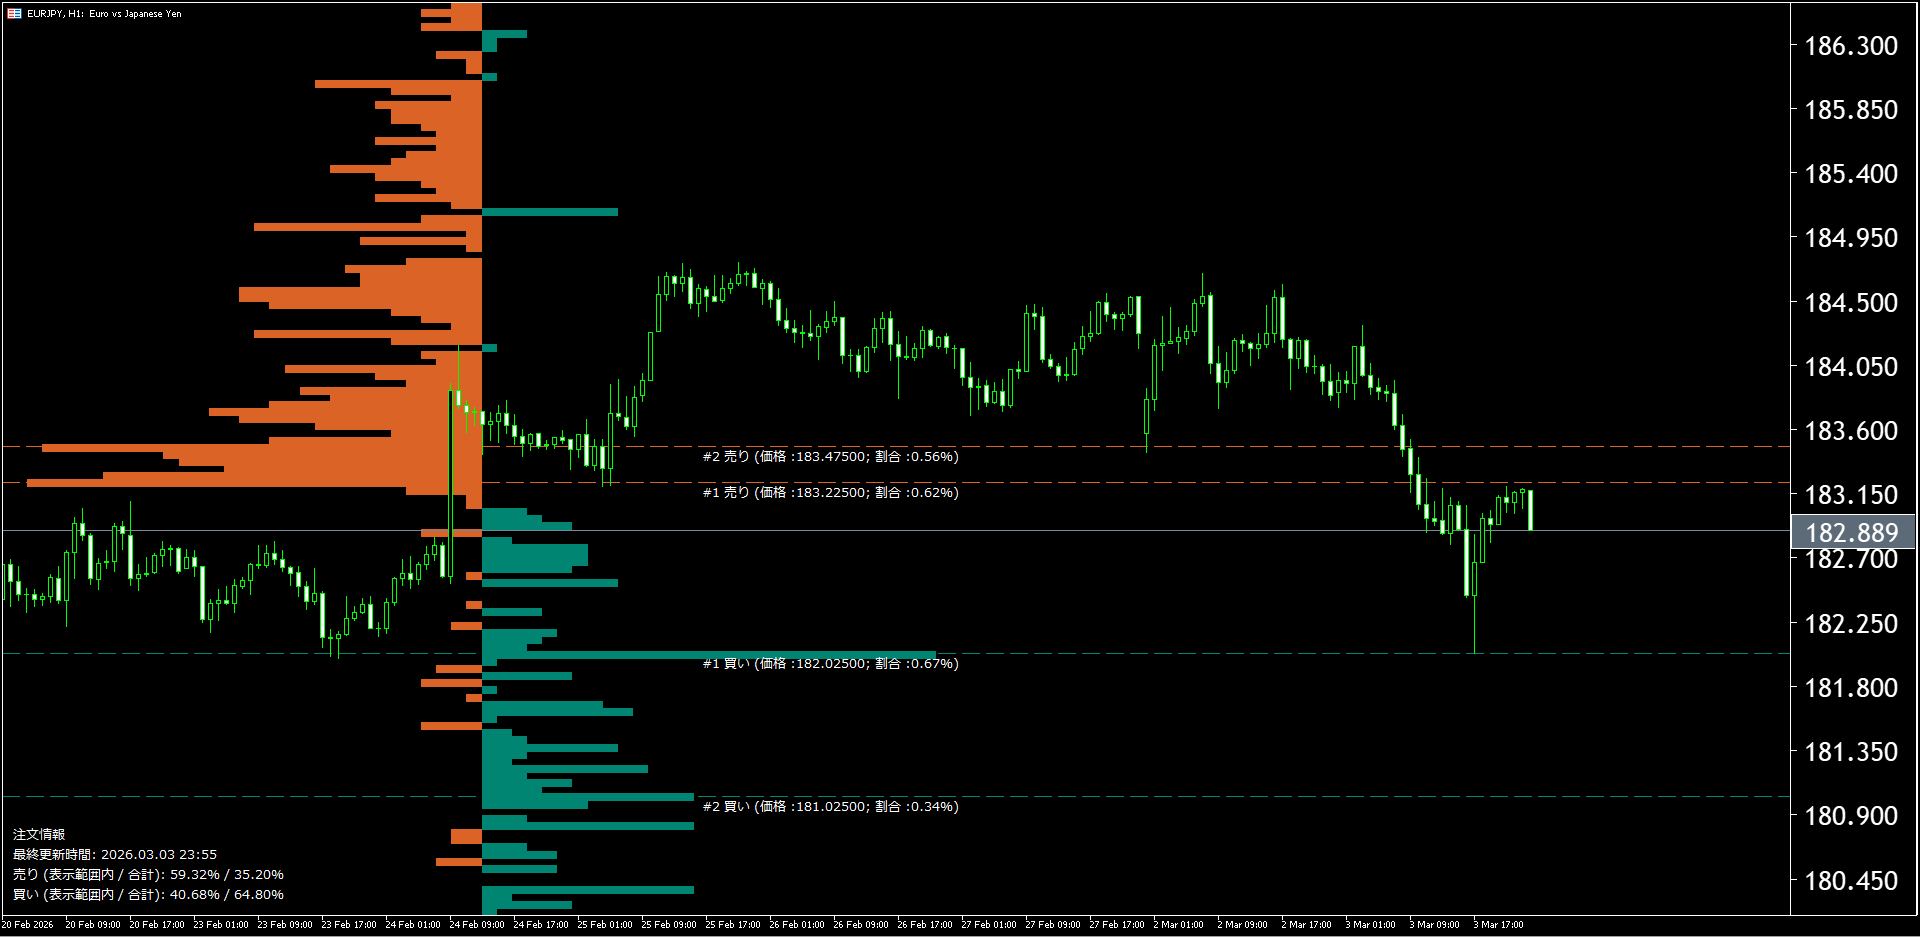Screen dimensions: 1920x938
Task: Pick the '26 Feb 09:00' time label
Action: point(861,925)
